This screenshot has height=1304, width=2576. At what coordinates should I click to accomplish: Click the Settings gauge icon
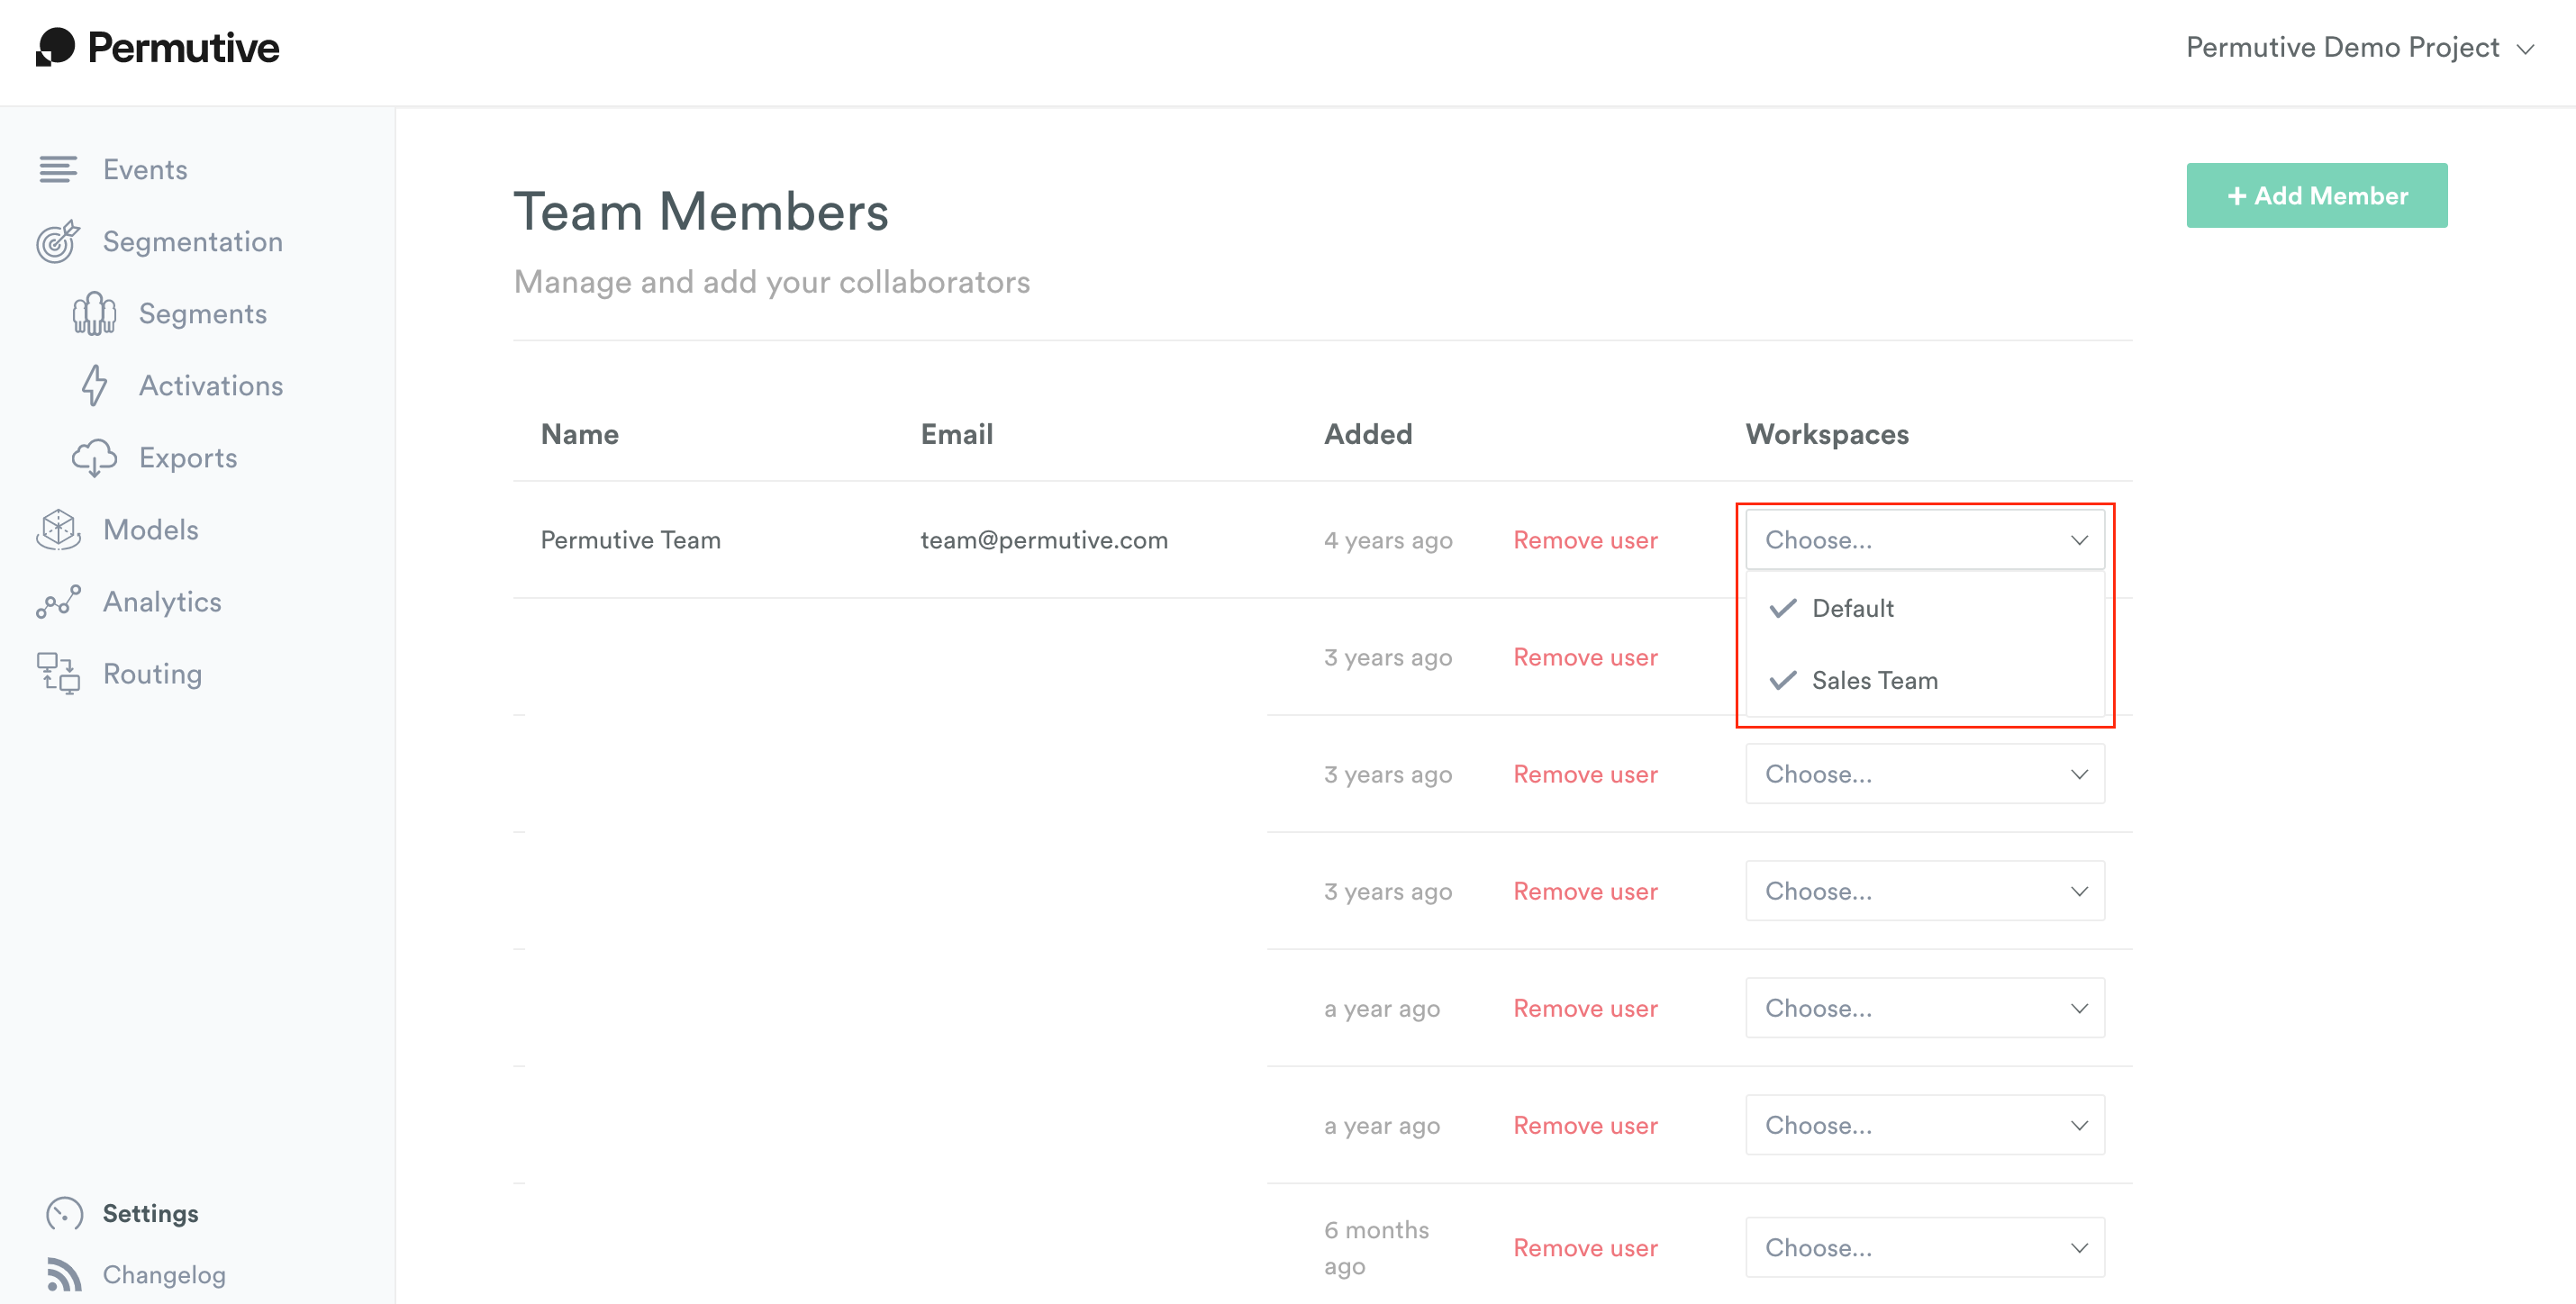65,1214
